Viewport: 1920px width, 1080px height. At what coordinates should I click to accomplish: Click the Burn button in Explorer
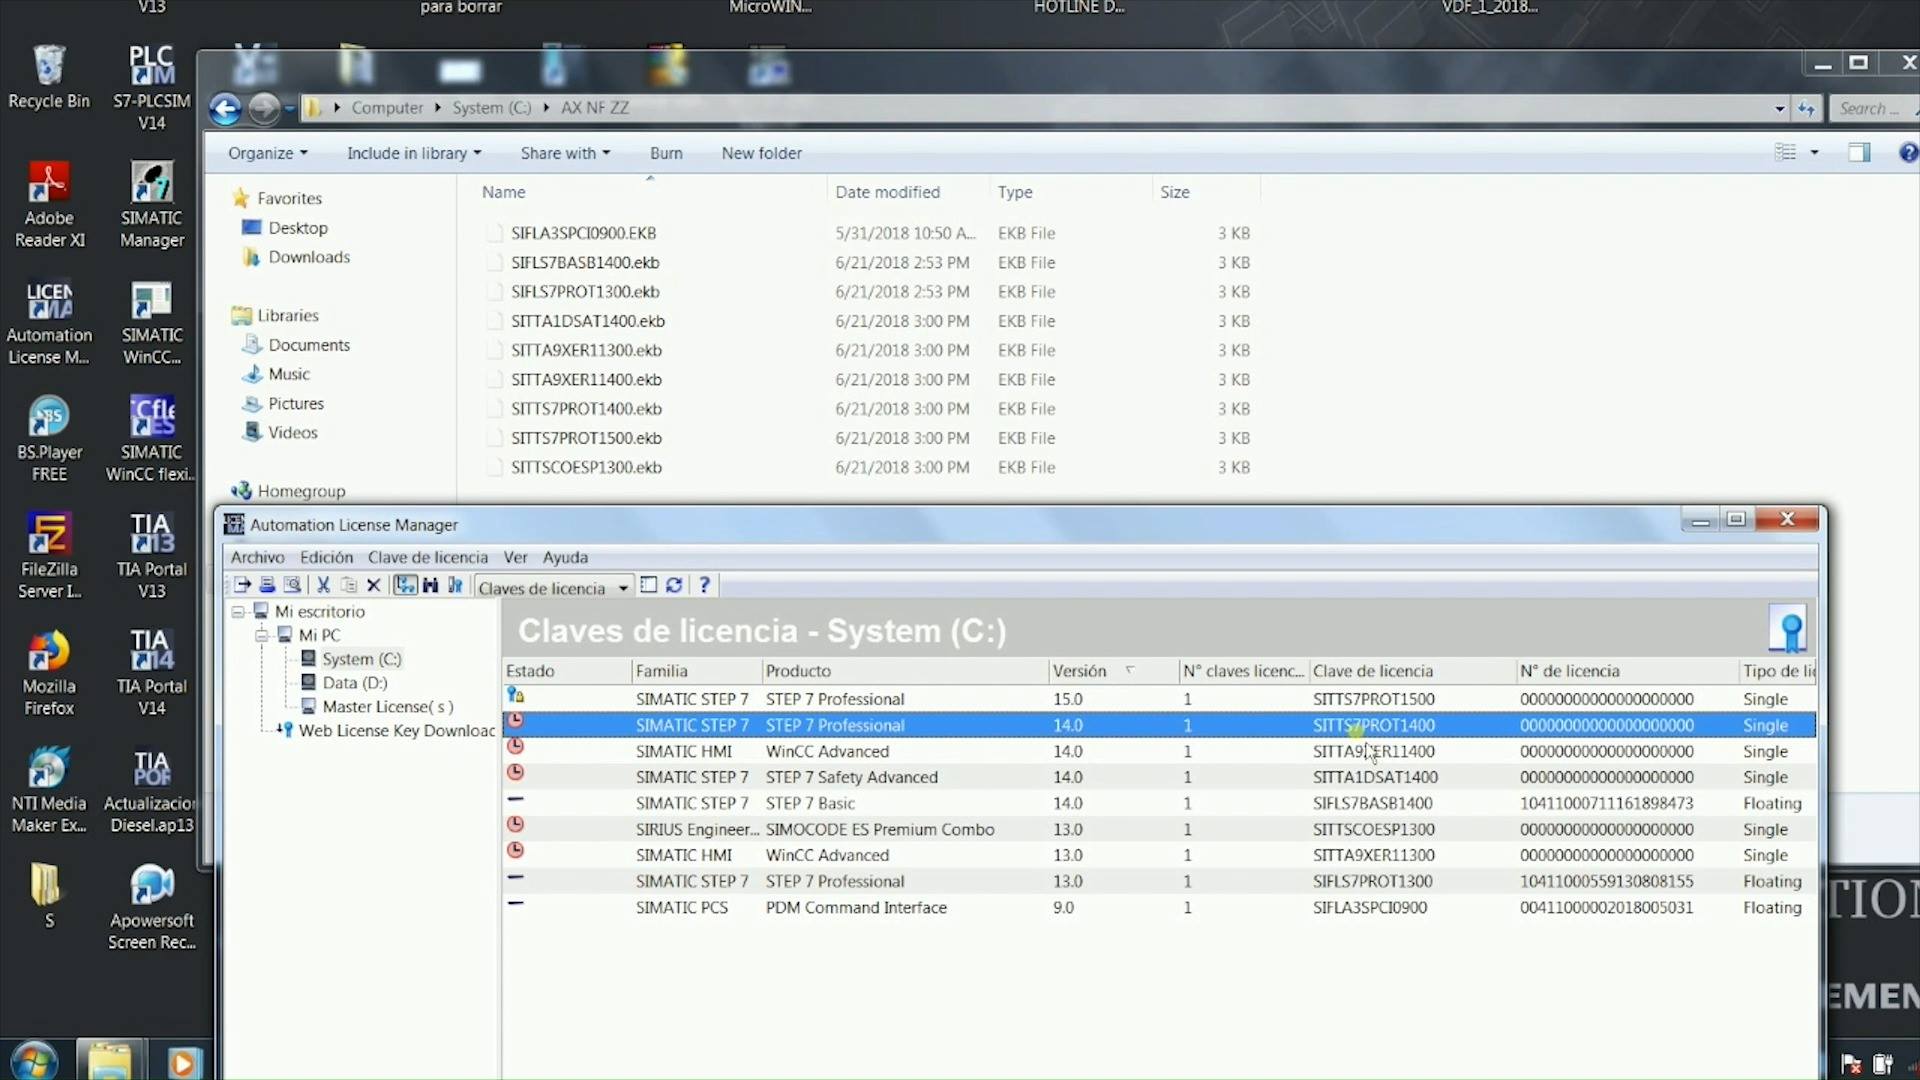(666, 153)
